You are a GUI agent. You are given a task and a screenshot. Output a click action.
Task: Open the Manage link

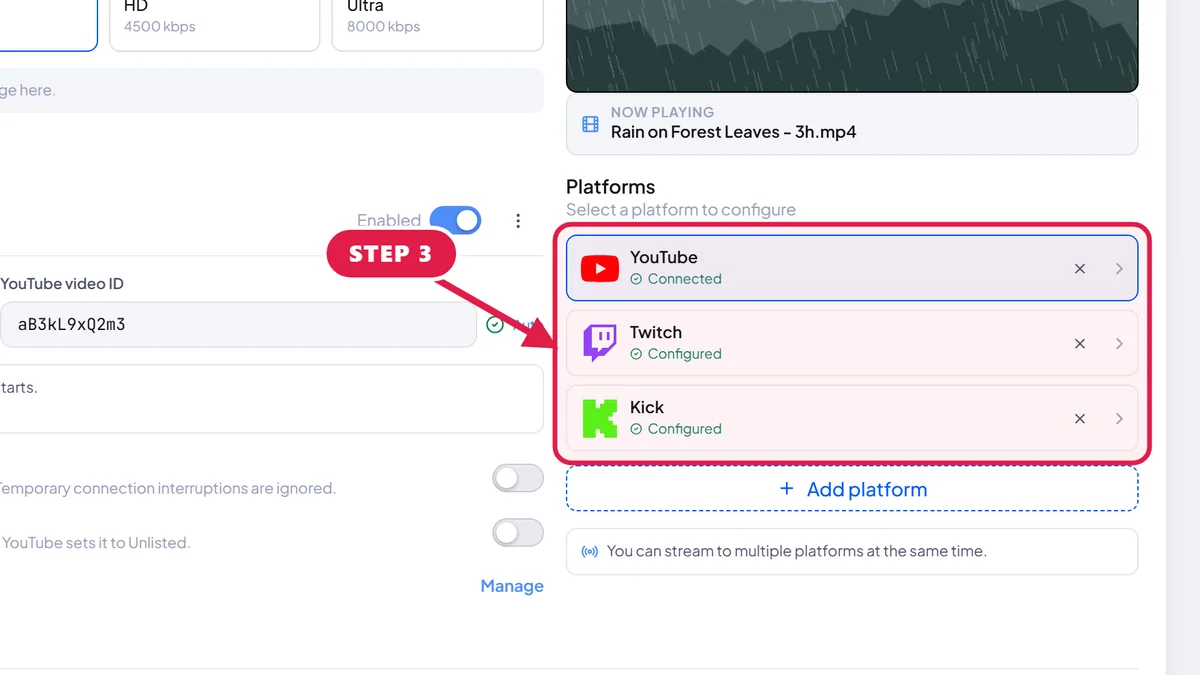(x=512, y=586)
